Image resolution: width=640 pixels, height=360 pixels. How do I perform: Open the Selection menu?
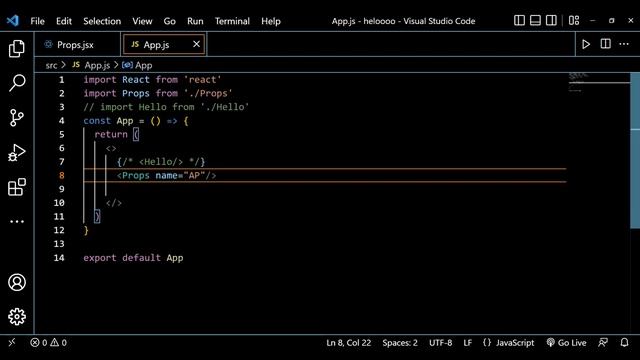[102, 21]
